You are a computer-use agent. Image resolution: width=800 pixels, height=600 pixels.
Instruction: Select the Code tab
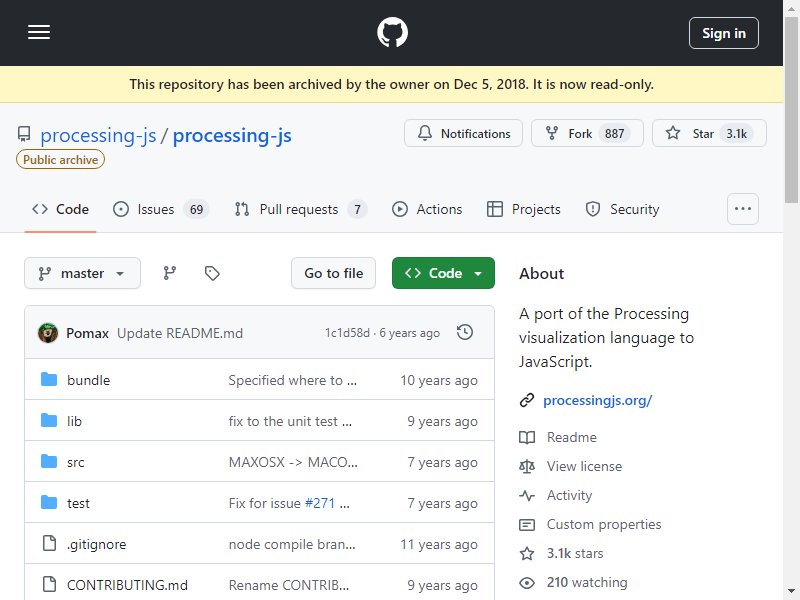point(60,209)
